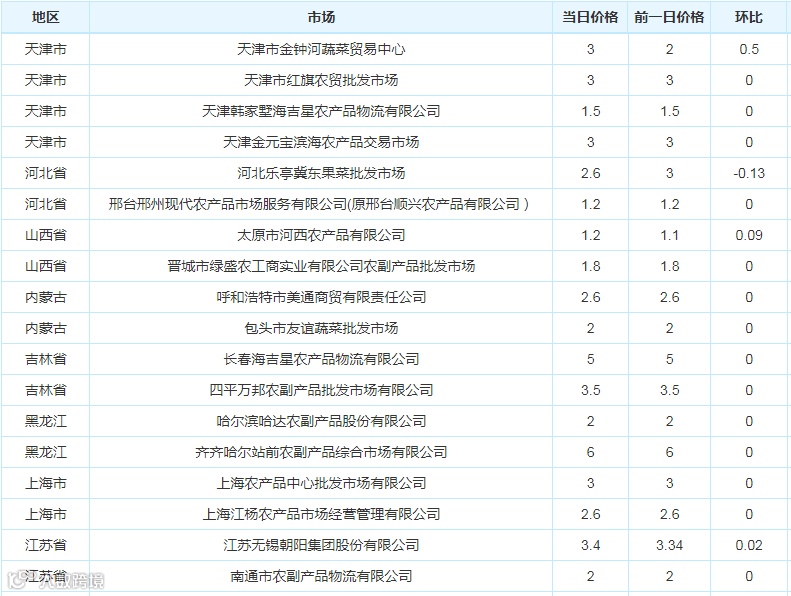Select 上海江杨农产品市场经营管理有限公司 cell
Screen dimensions: 791x596
pyautogui.click(x=321, y=514)
